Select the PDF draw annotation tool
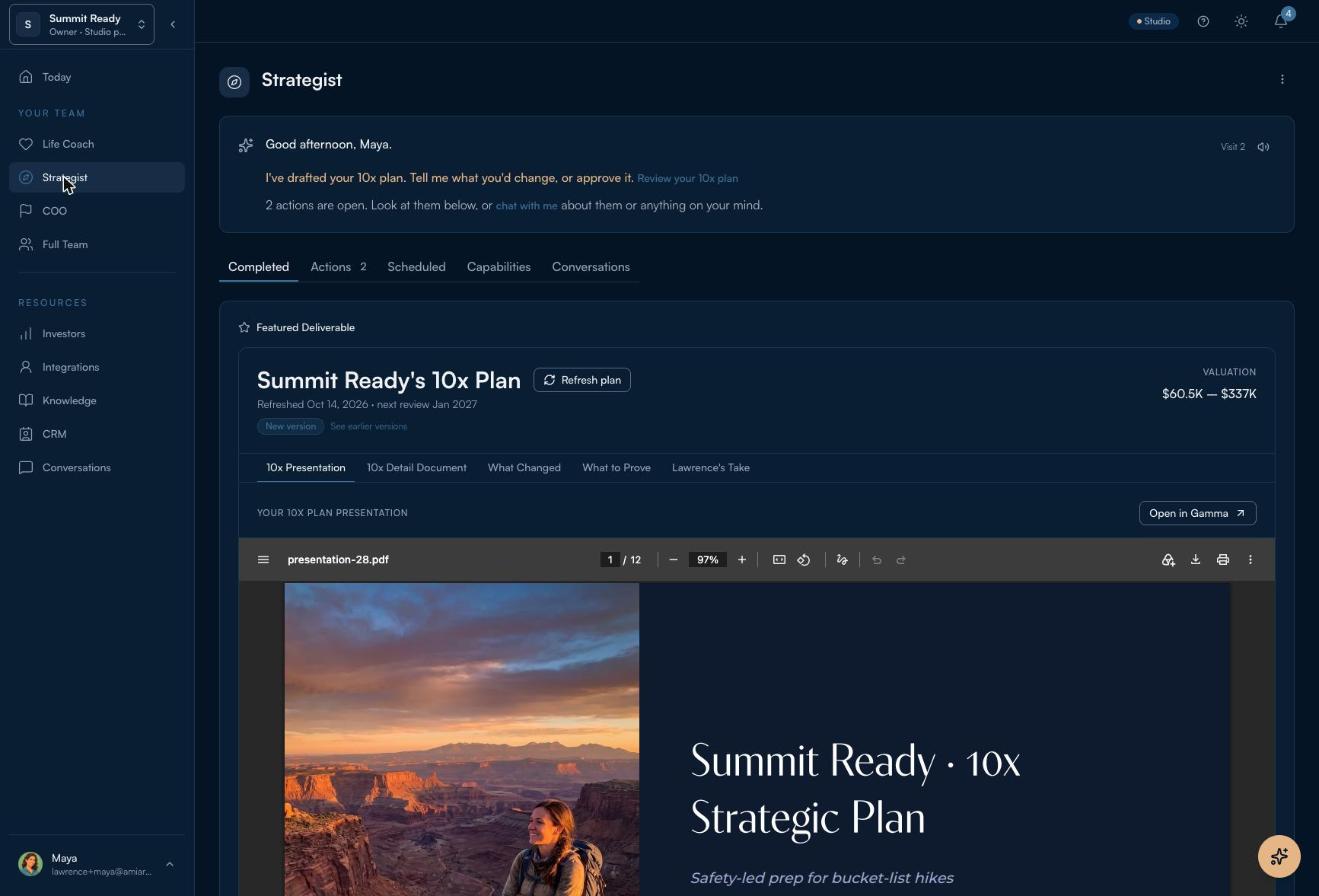This screenshot has width=1319, height=896. [x=842, y=560]
